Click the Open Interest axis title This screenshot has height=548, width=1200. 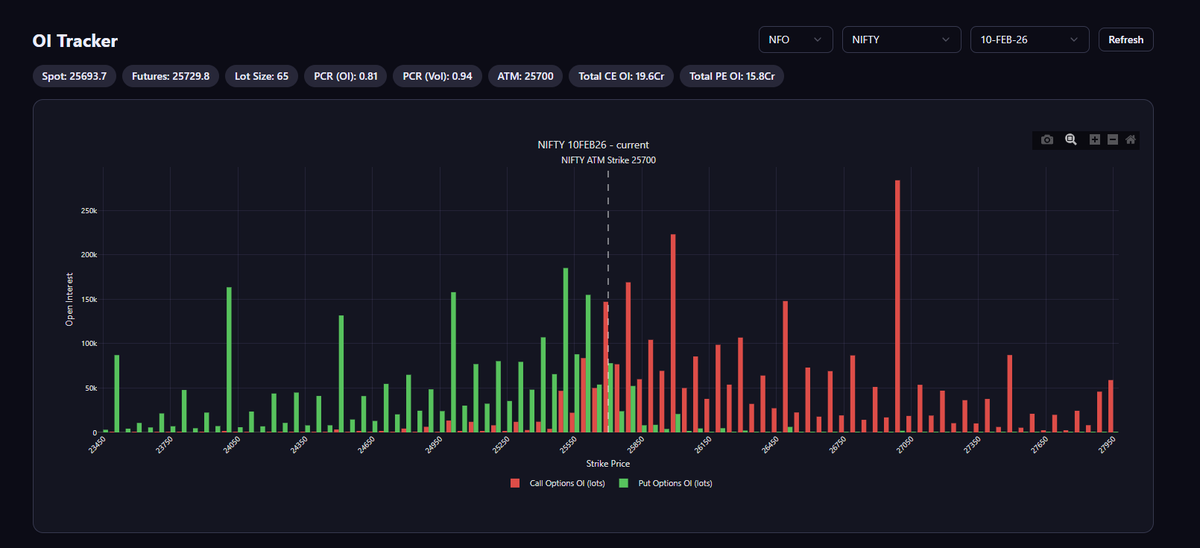pos(70,299)
